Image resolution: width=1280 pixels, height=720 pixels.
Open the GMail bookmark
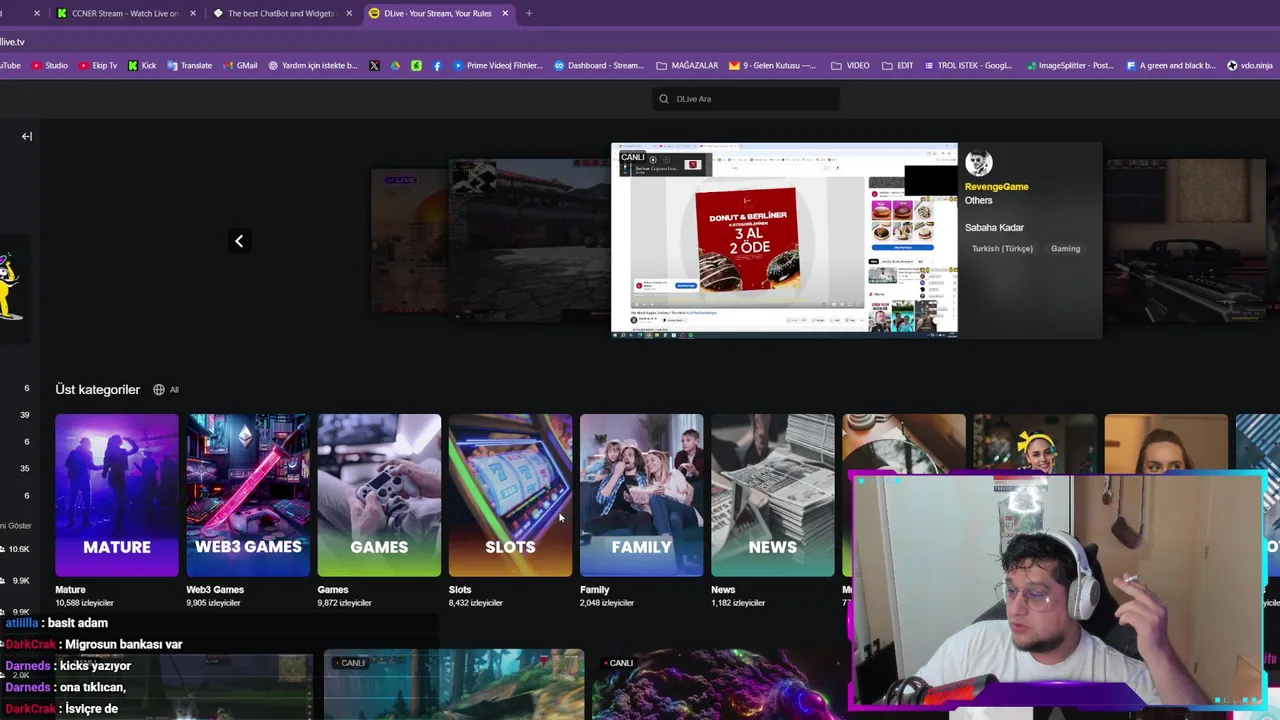[239, 65]
